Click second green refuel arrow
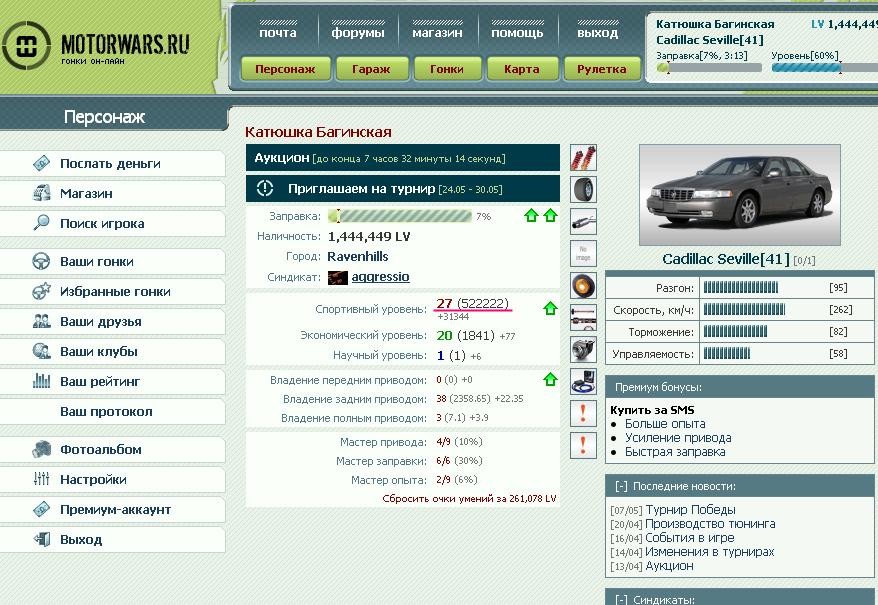Image resolution: width=878 pixels, height=605 pixels. click(550, 216)
